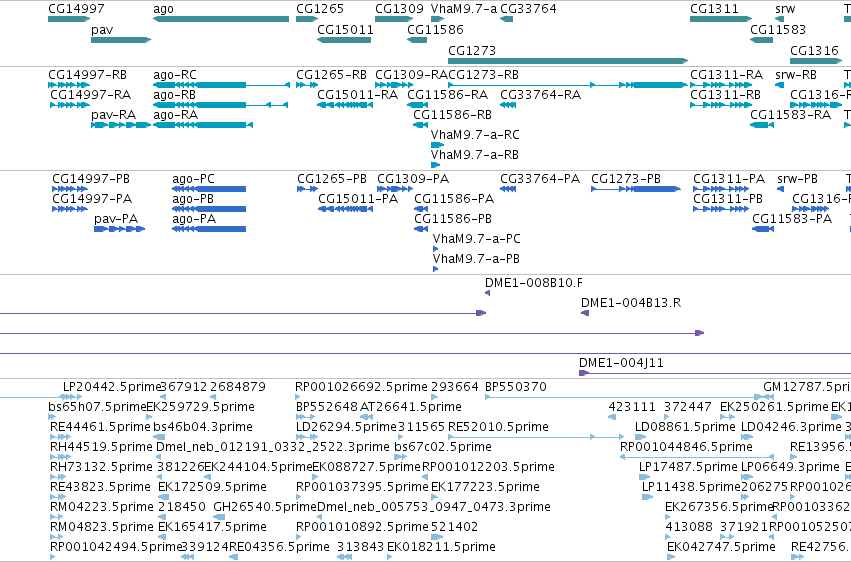
Task: Click transcript ago-RB
Action: (x=174, y=95)
